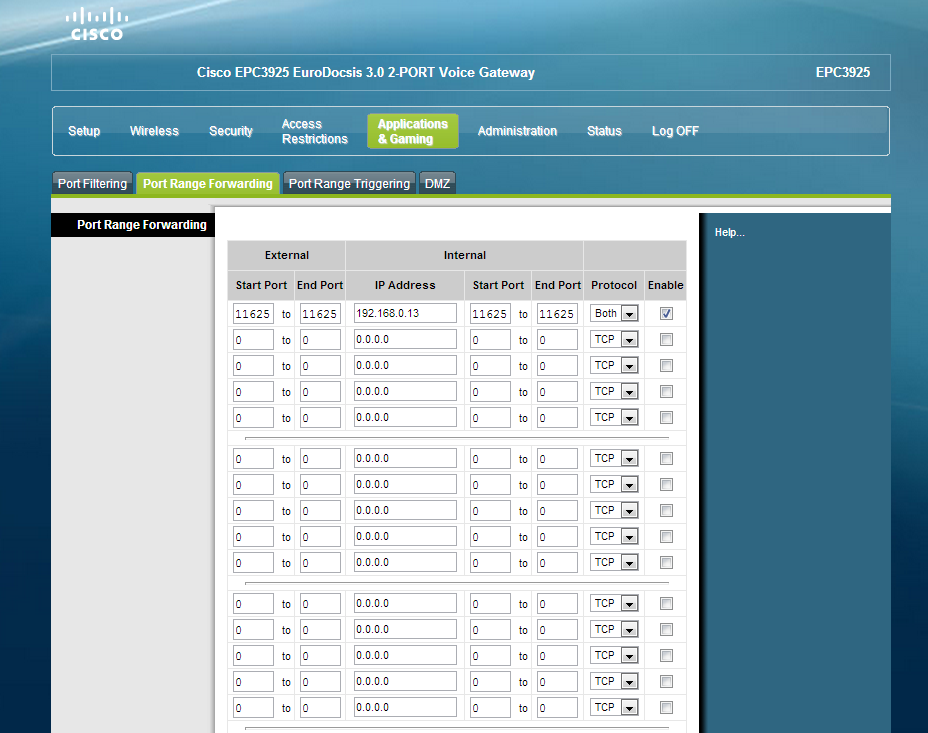Open the DMZ tab
928x733 pixels.
437,183
